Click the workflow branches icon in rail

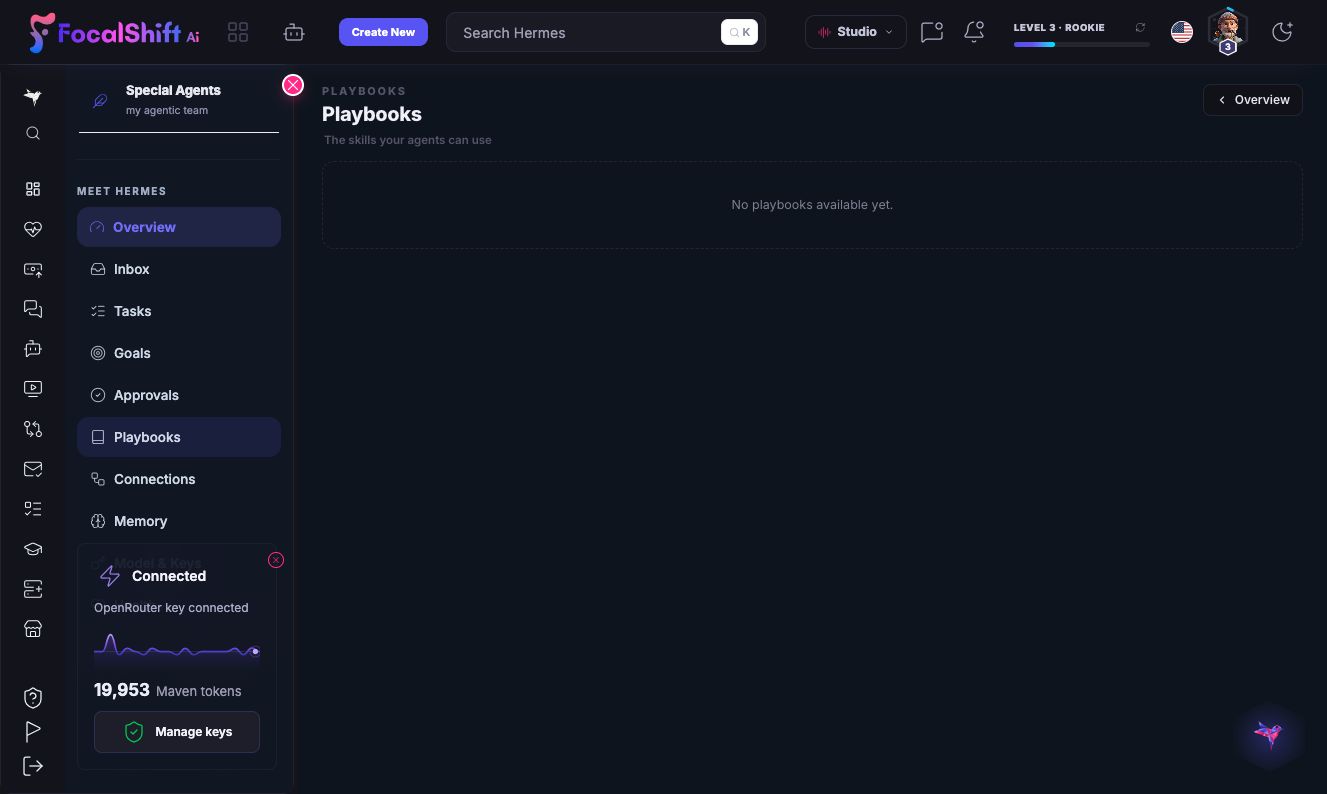tap(33, 429)
